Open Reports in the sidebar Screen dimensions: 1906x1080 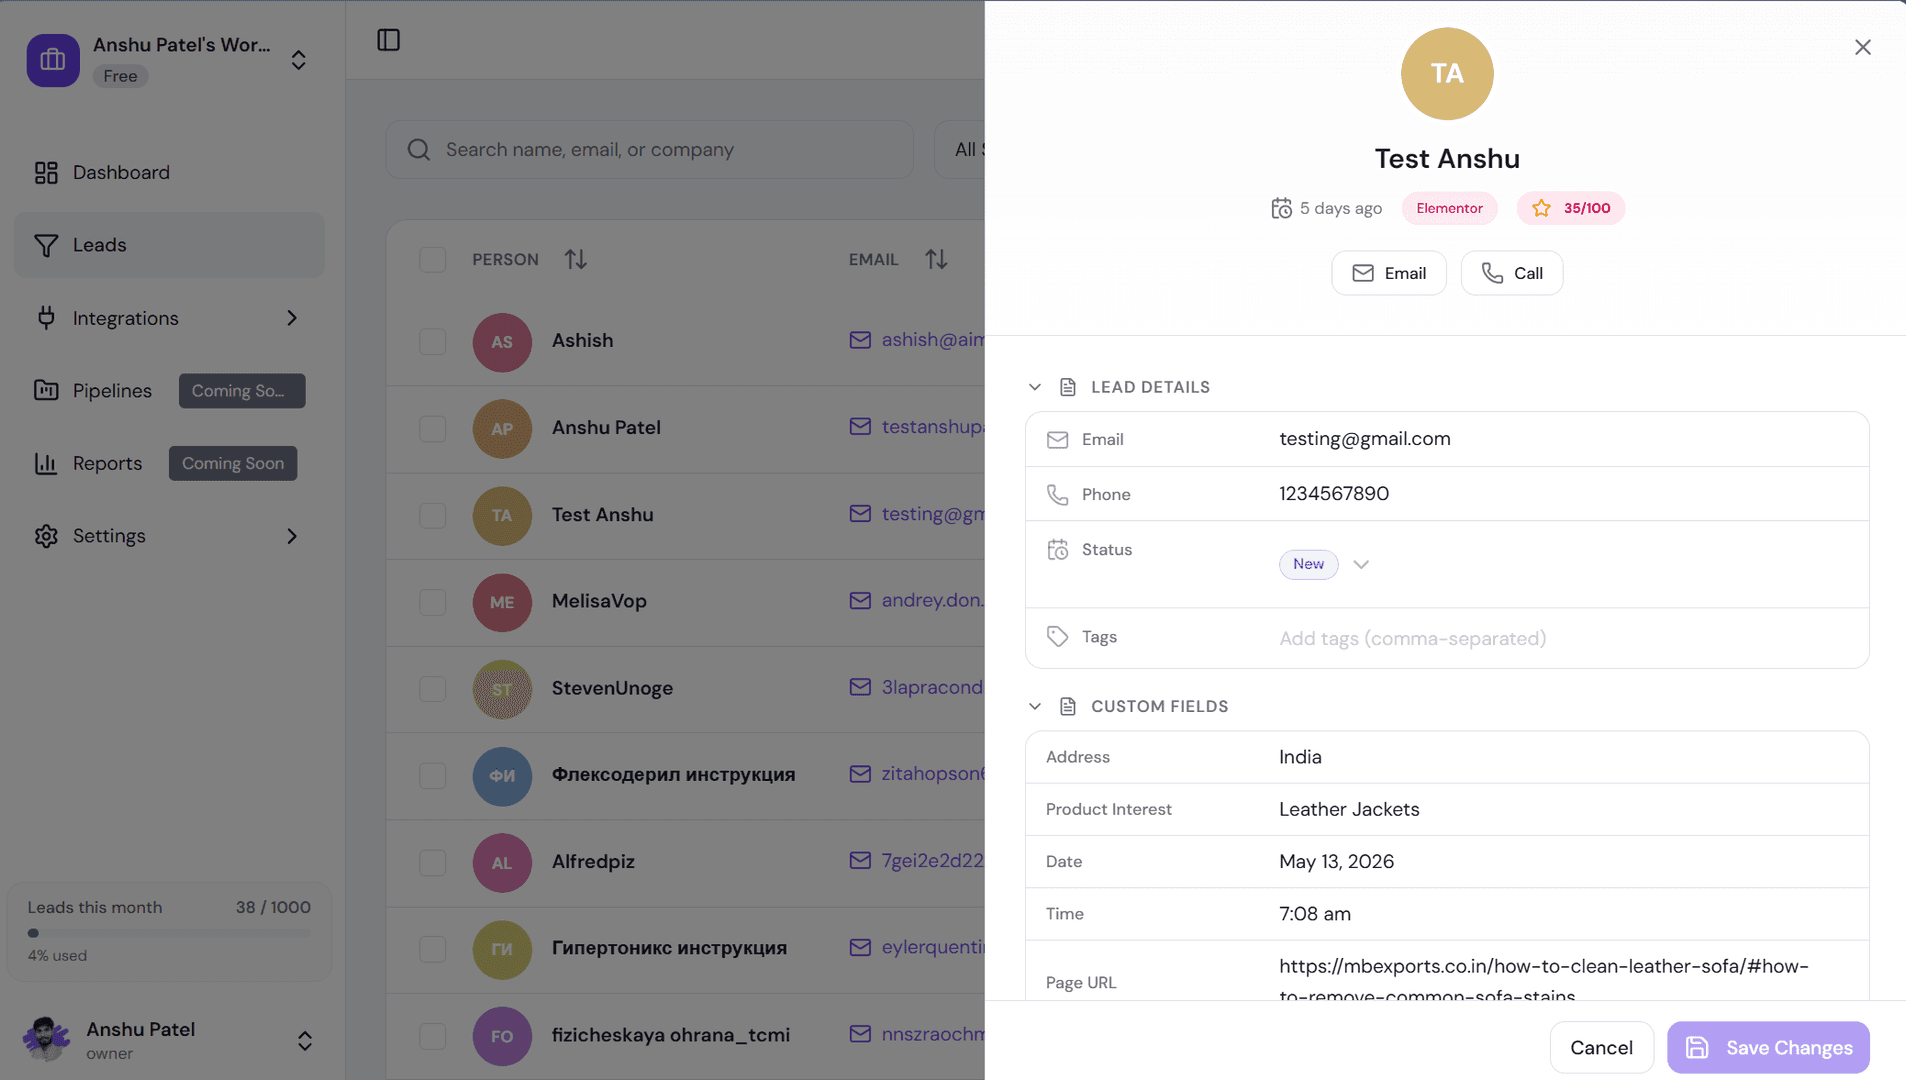pos(169,463)
